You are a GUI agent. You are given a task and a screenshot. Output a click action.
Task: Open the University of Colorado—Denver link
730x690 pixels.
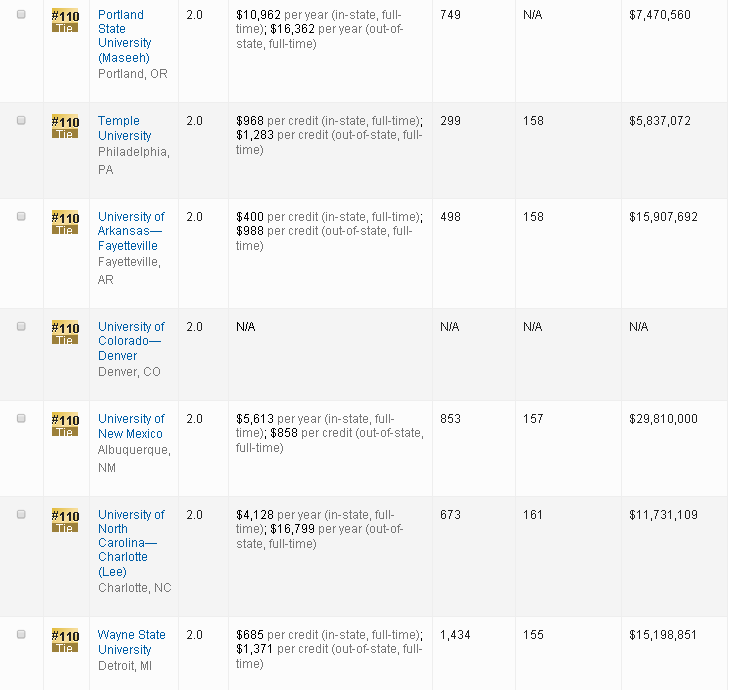tap(129, 341)
